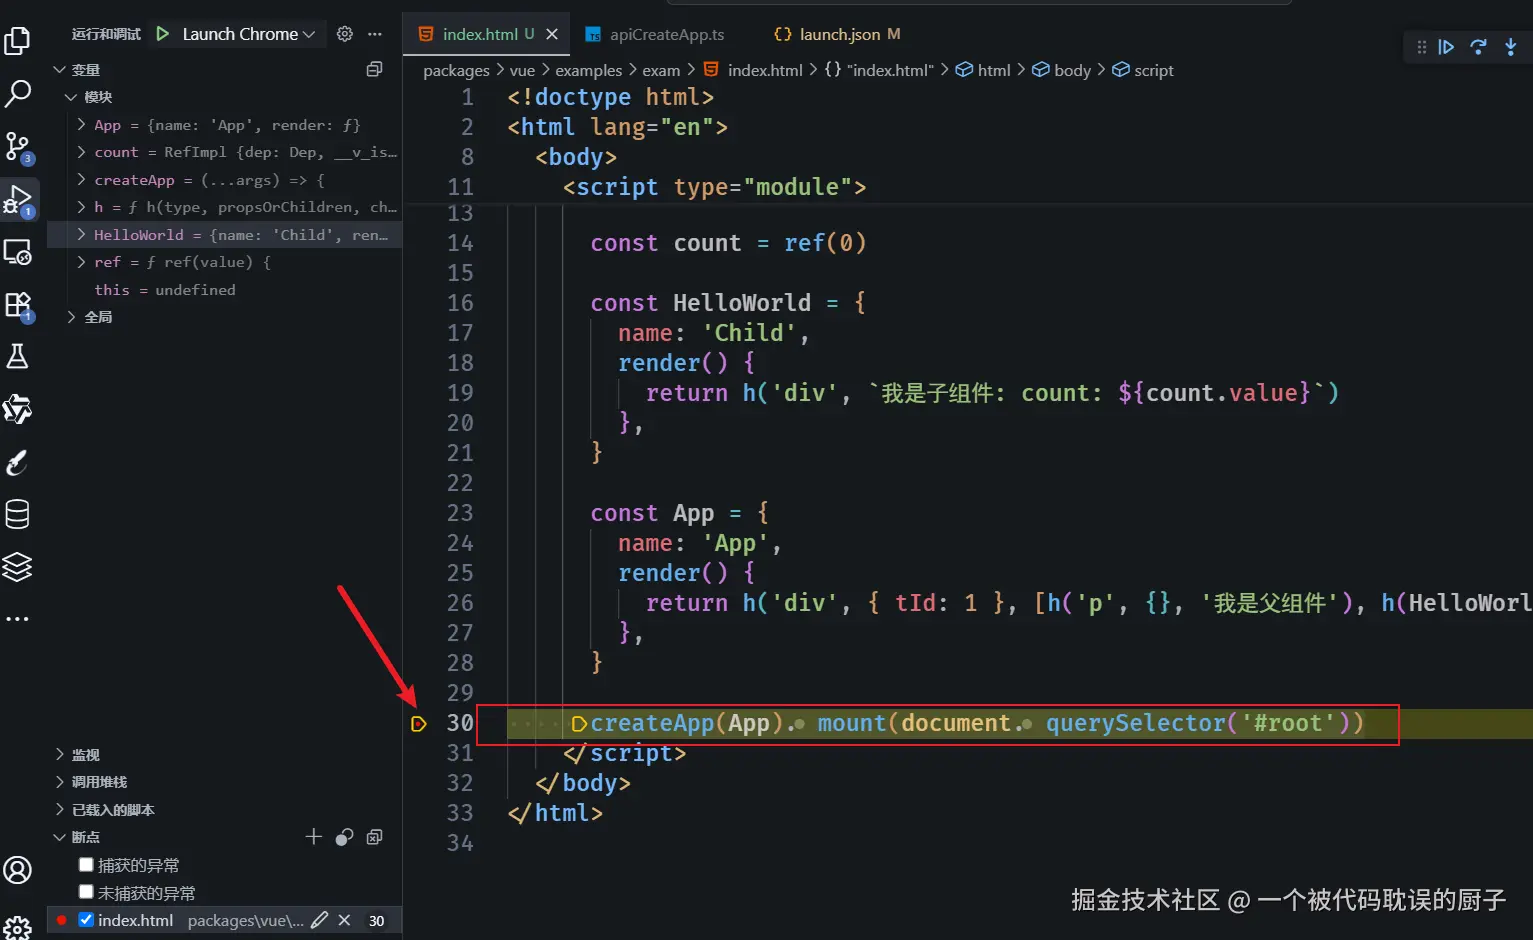This screenshot has width=1533, height=940.
Task: Place cursor on const count line
Action: point(728,243)
